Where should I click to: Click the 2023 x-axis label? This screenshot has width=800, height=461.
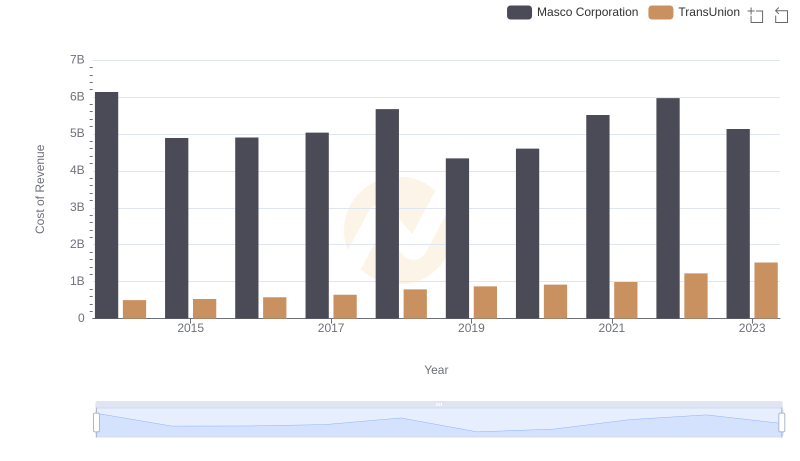(x=752, y=328)
